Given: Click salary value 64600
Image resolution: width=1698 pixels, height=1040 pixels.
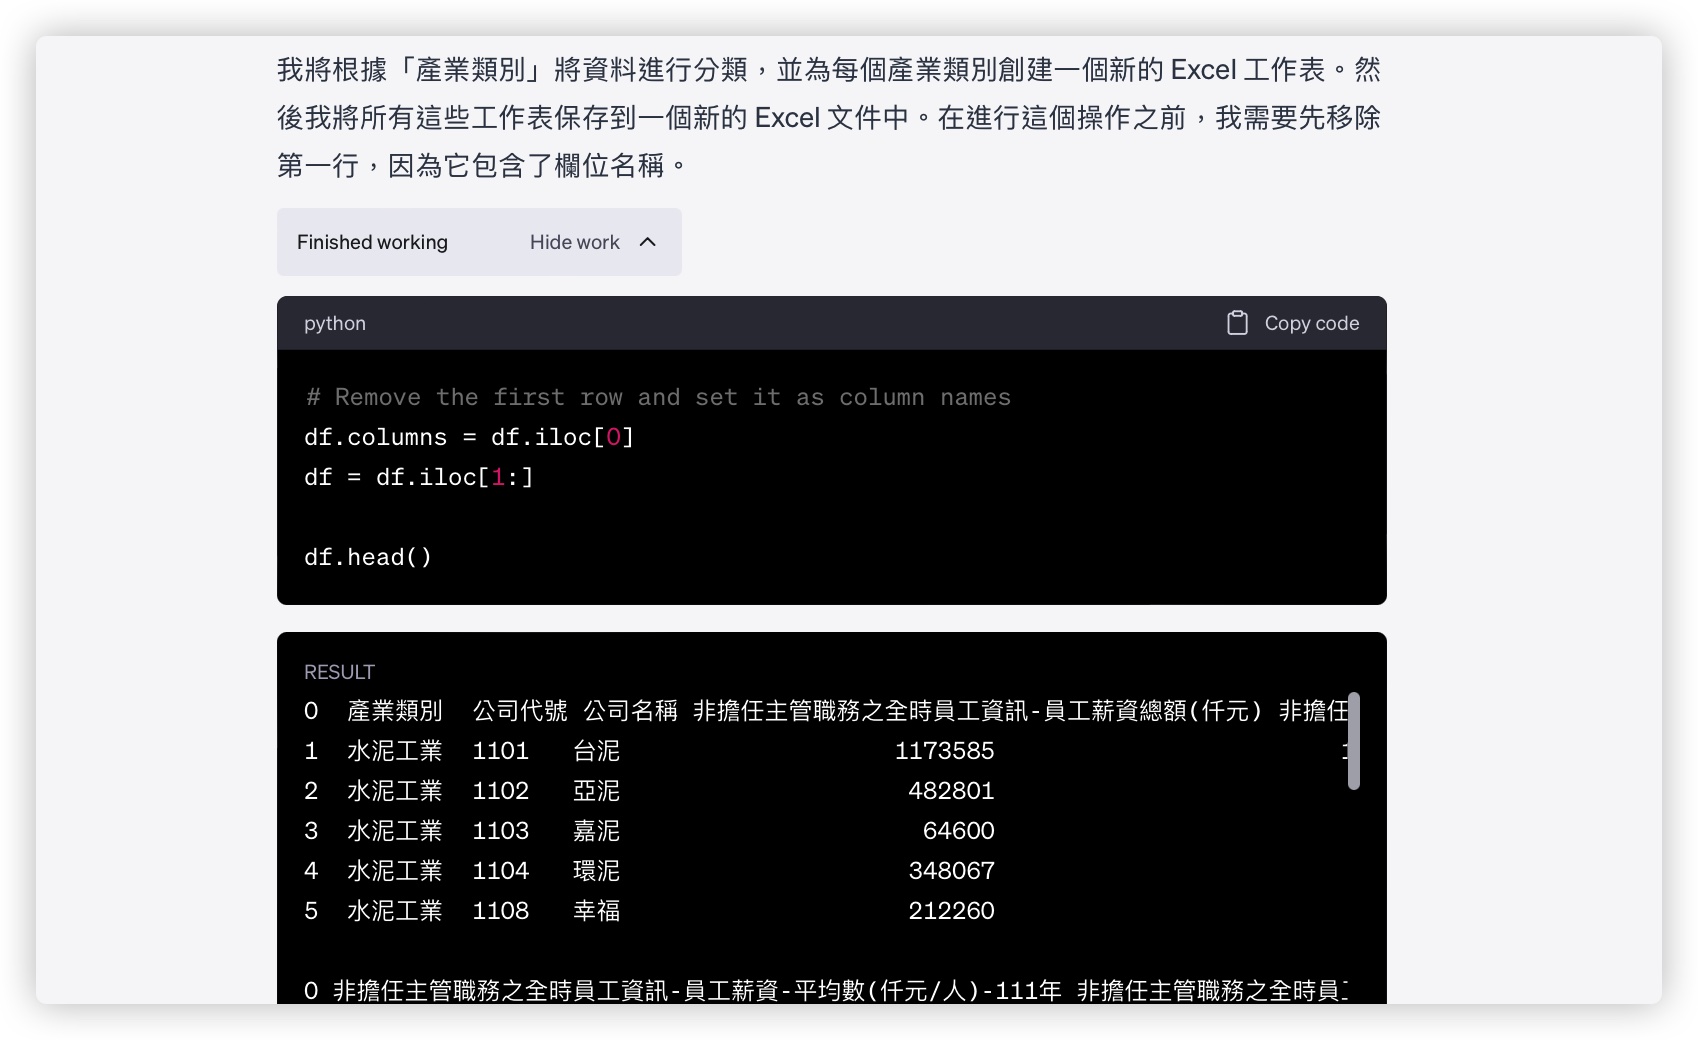Looking at the screenshot, I should coord(958,831).
